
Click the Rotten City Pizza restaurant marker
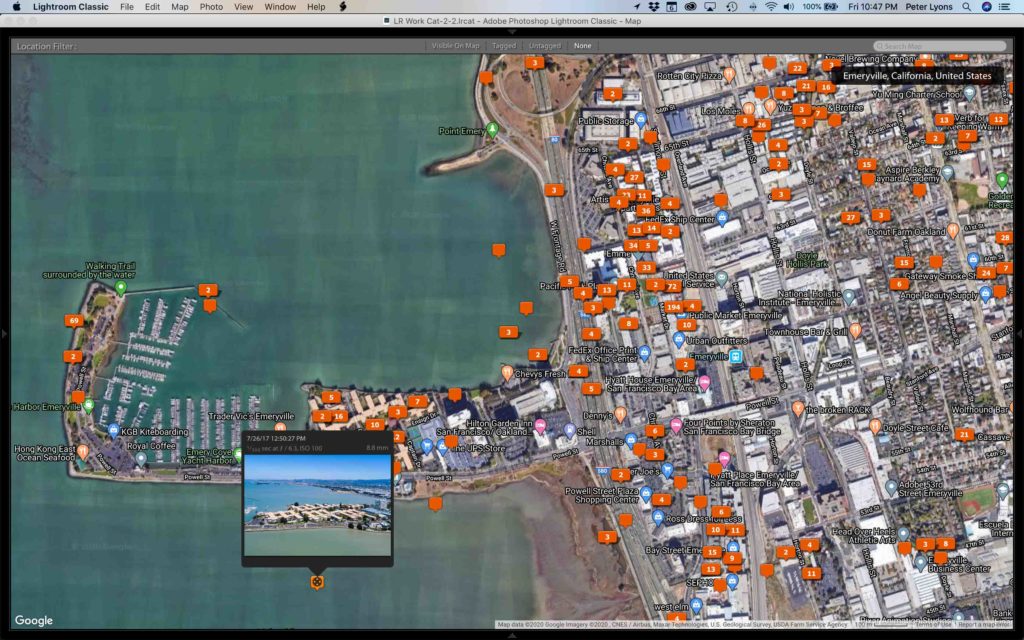[x=729, y=74]
